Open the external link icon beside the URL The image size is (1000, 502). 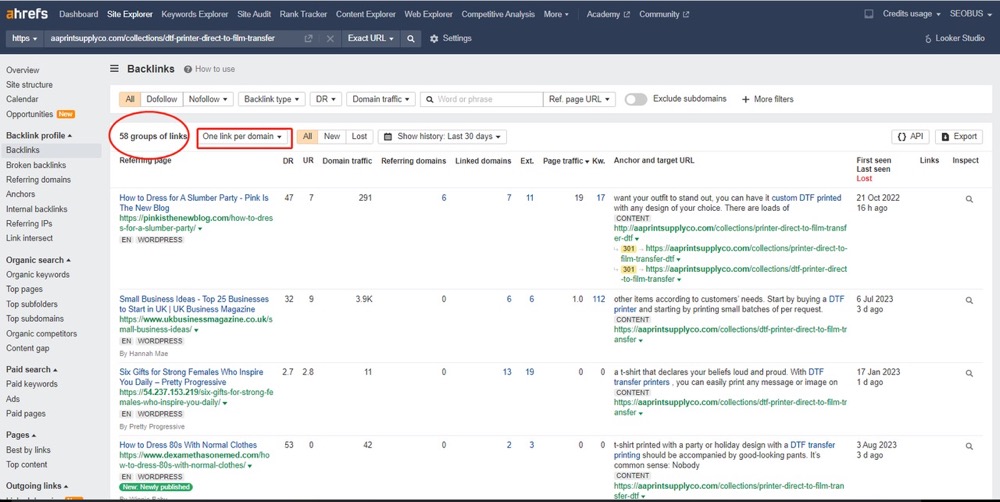[x=309, y=39]
